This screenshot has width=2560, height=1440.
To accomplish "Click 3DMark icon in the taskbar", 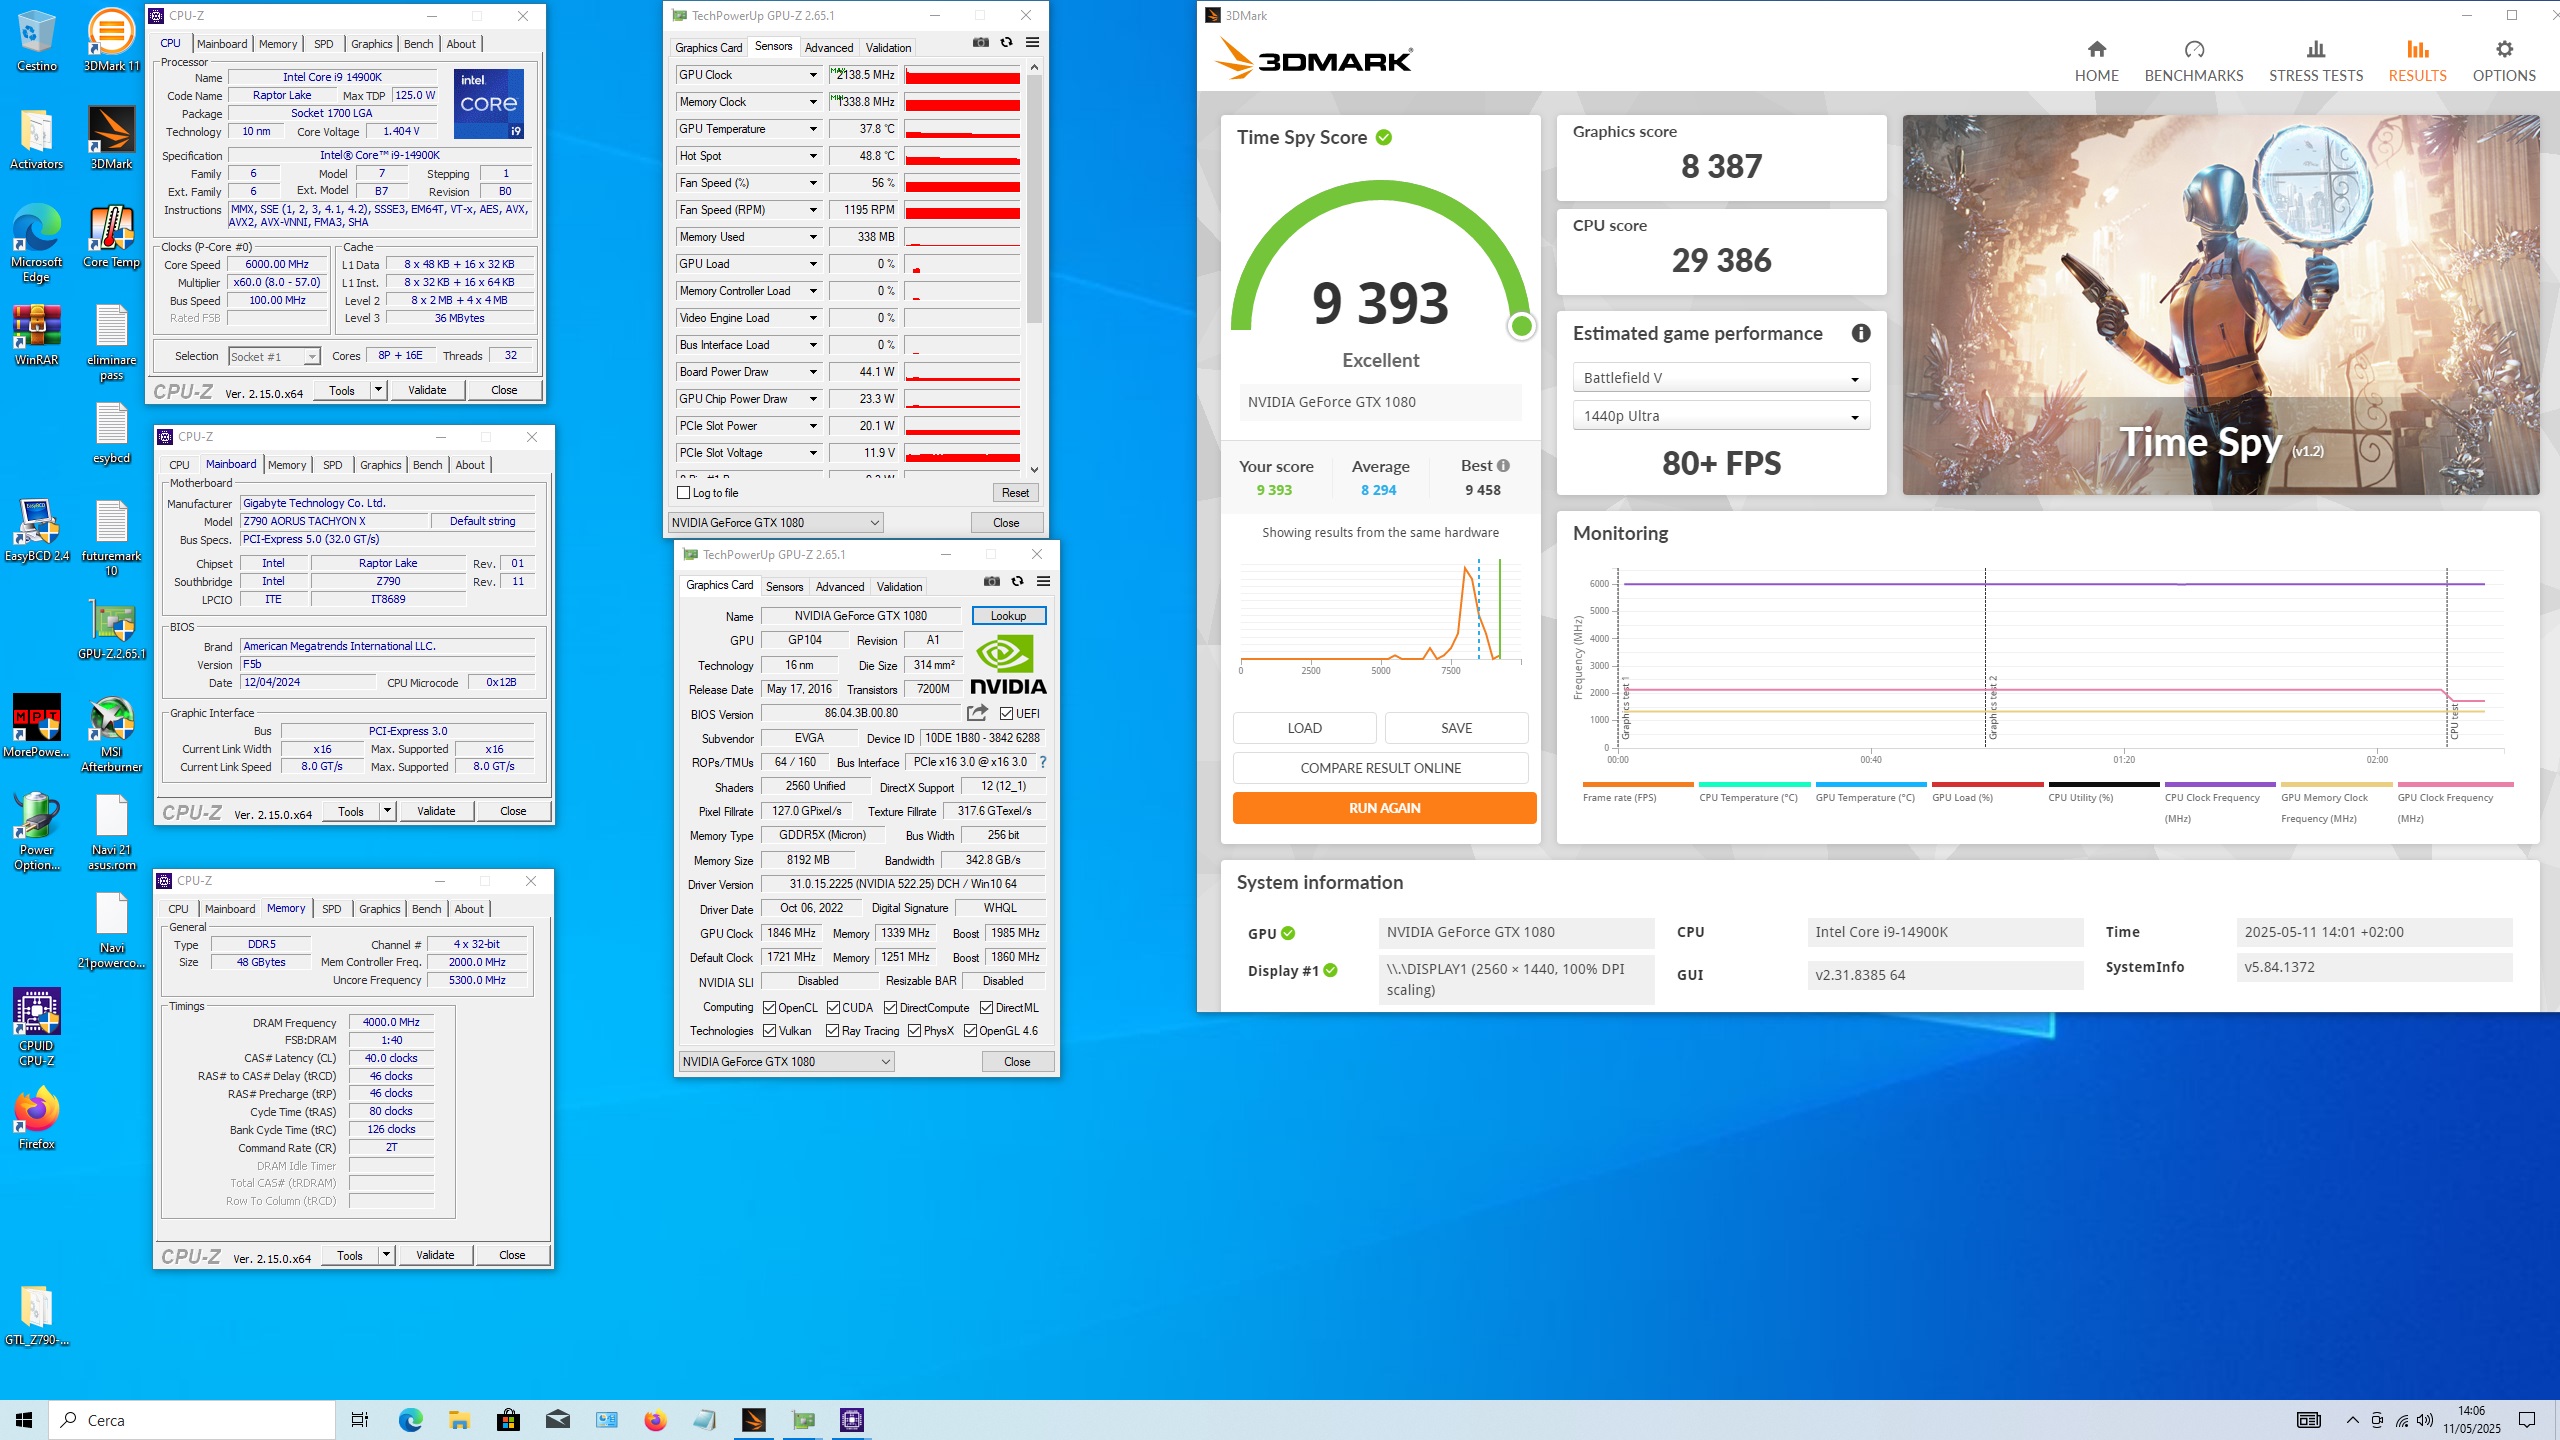I will pos(754,1420).
